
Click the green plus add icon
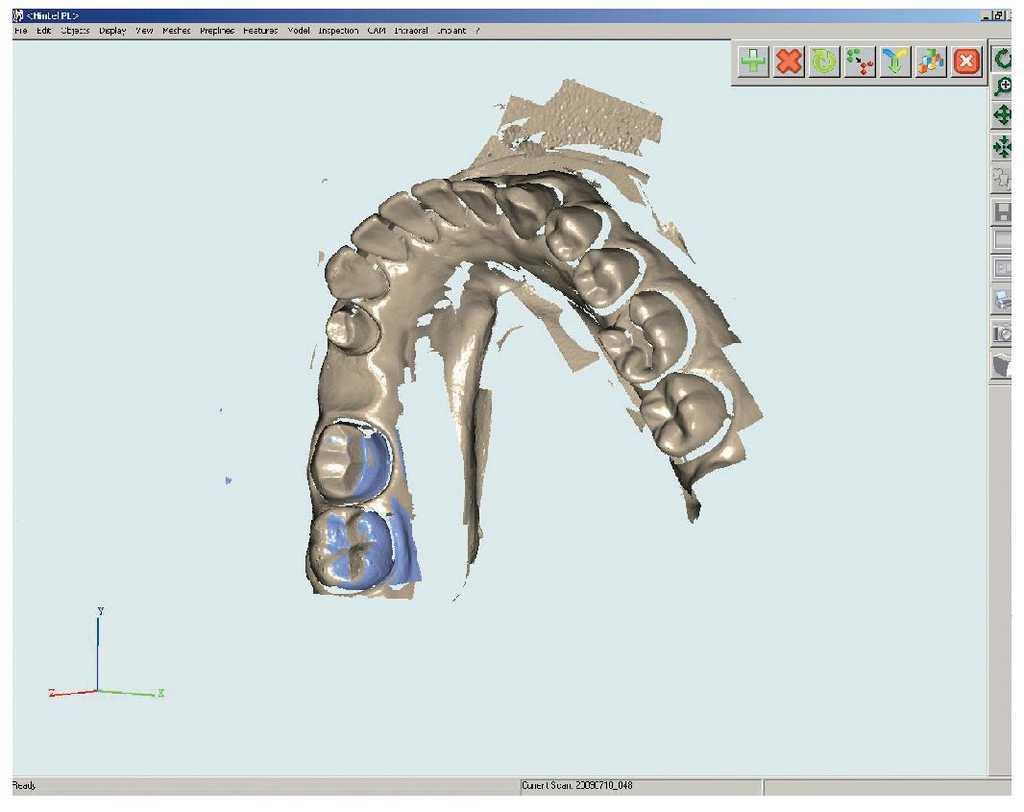753,62
